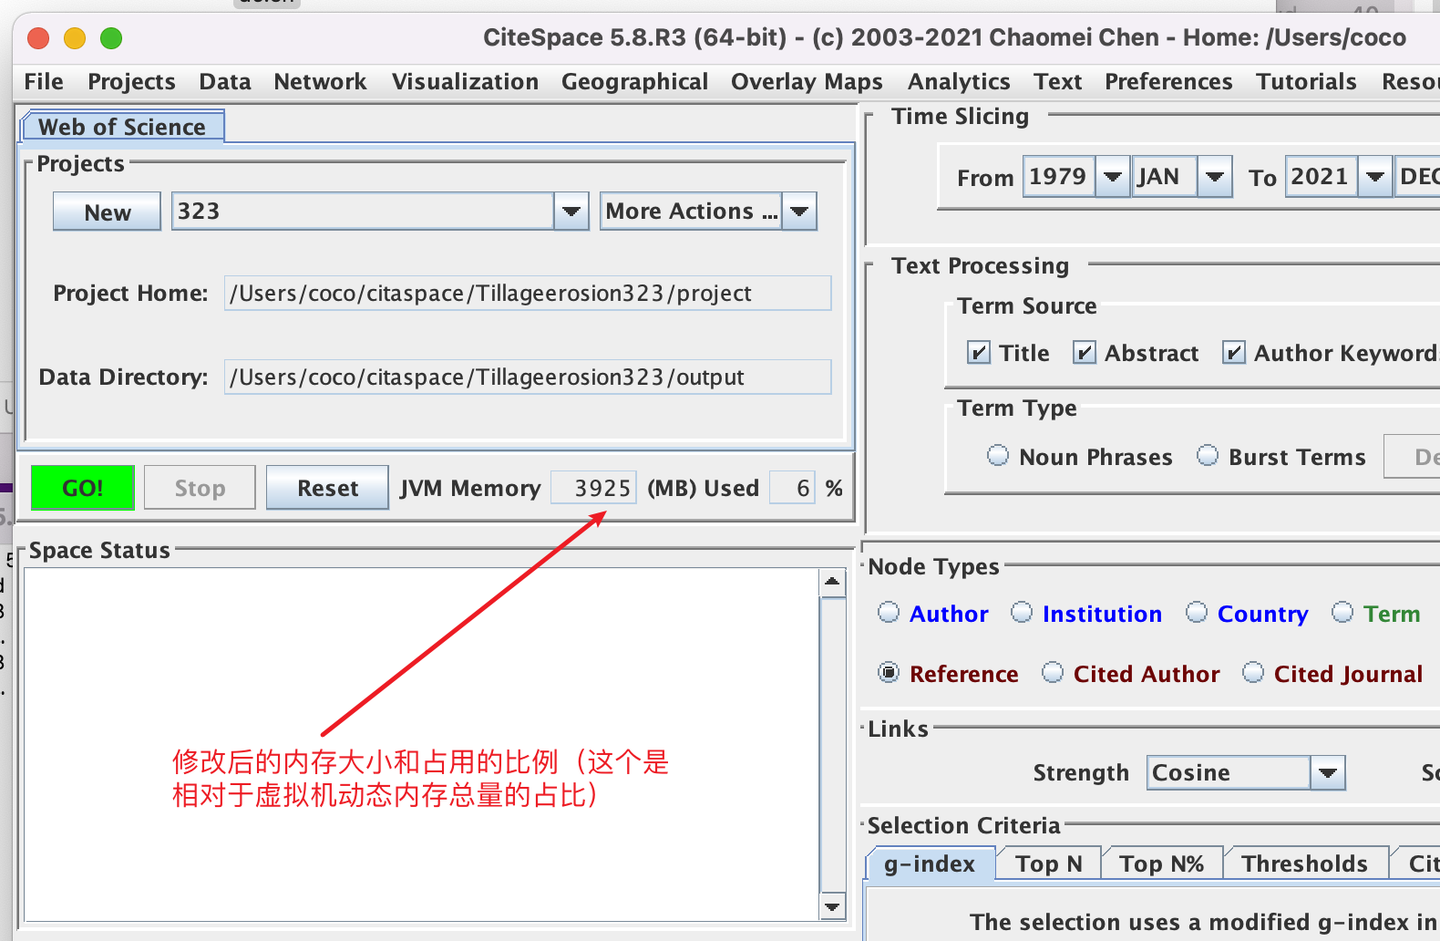
Task: Select the Burst Terms radio button
Action: (x=1208, y=456)
